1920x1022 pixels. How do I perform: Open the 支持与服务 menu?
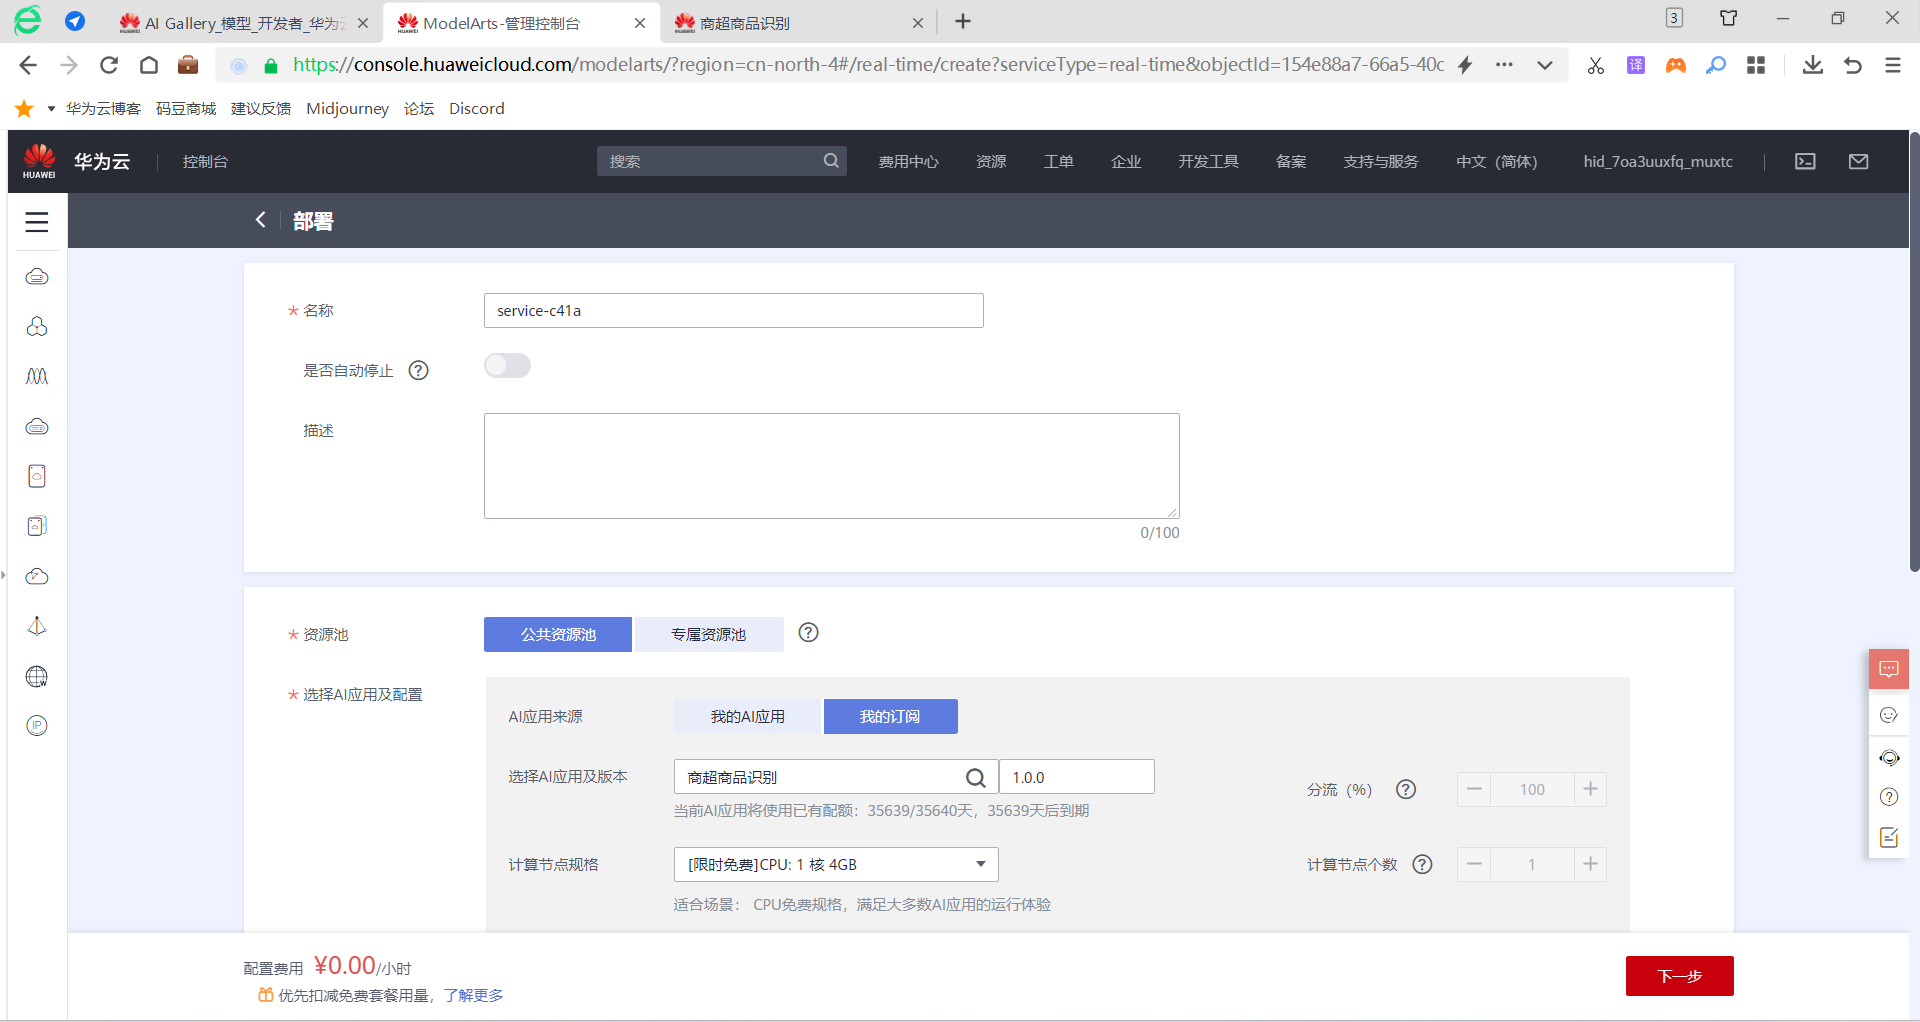pos(1381,161)
